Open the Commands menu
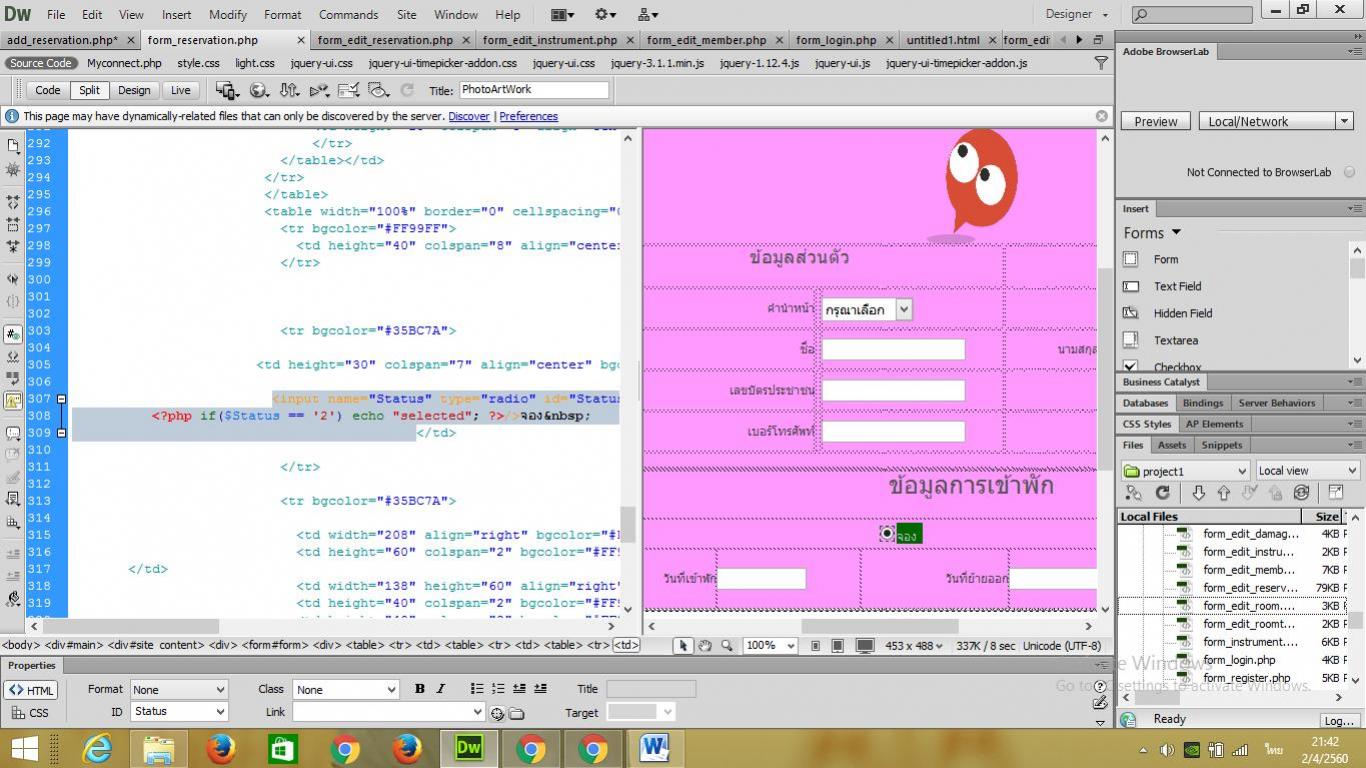 click(x=348, y=14)
